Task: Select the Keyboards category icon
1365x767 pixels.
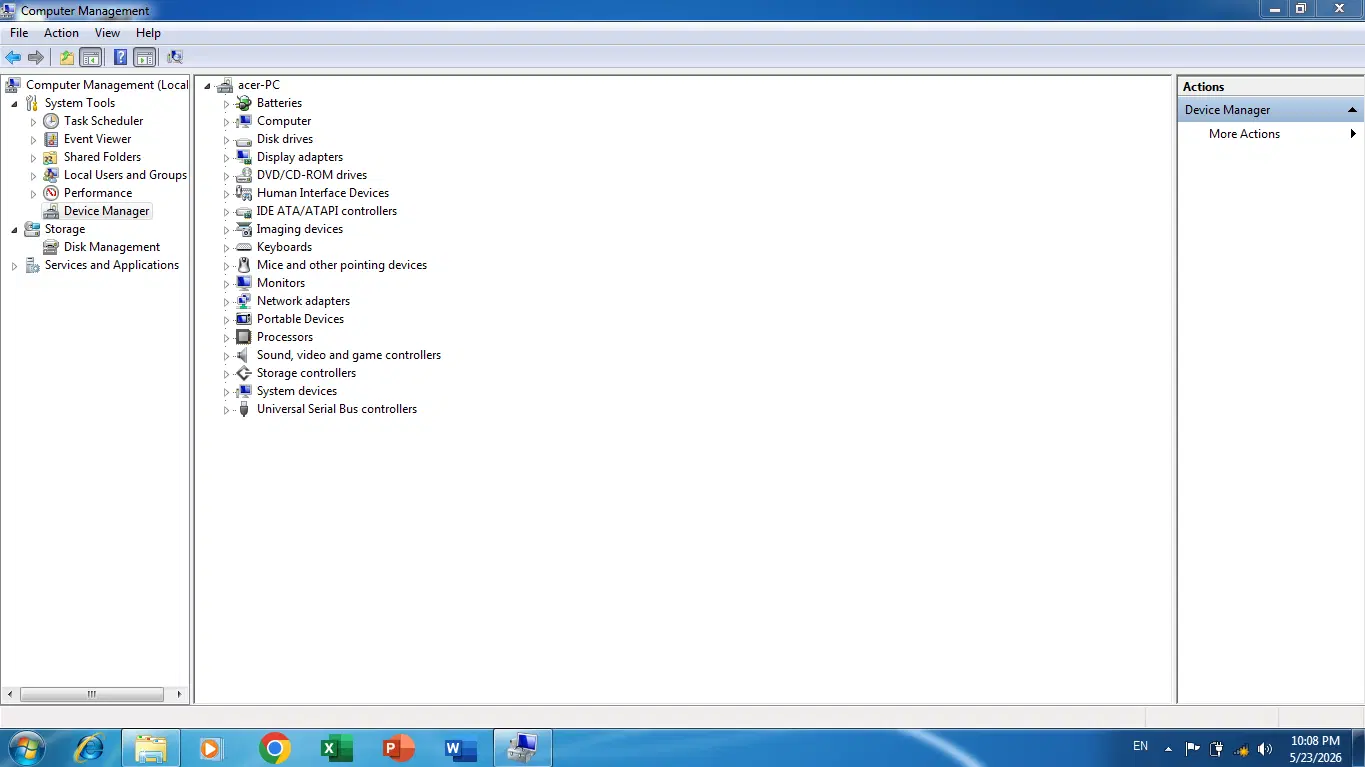Action: pyautogui.click(x=243, y=247)
